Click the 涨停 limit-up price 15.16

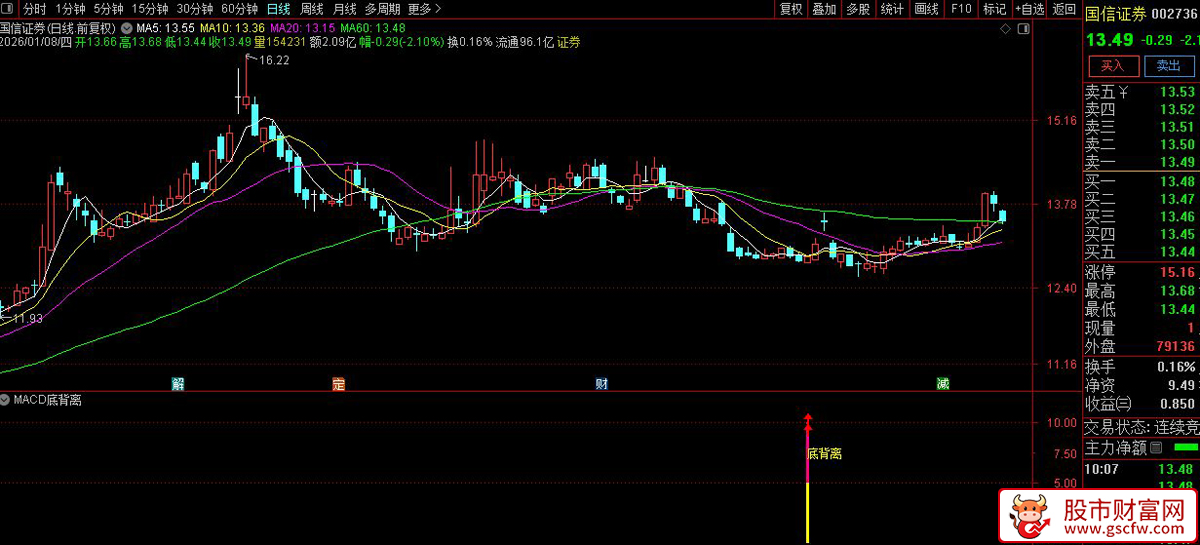(1176, 272)
